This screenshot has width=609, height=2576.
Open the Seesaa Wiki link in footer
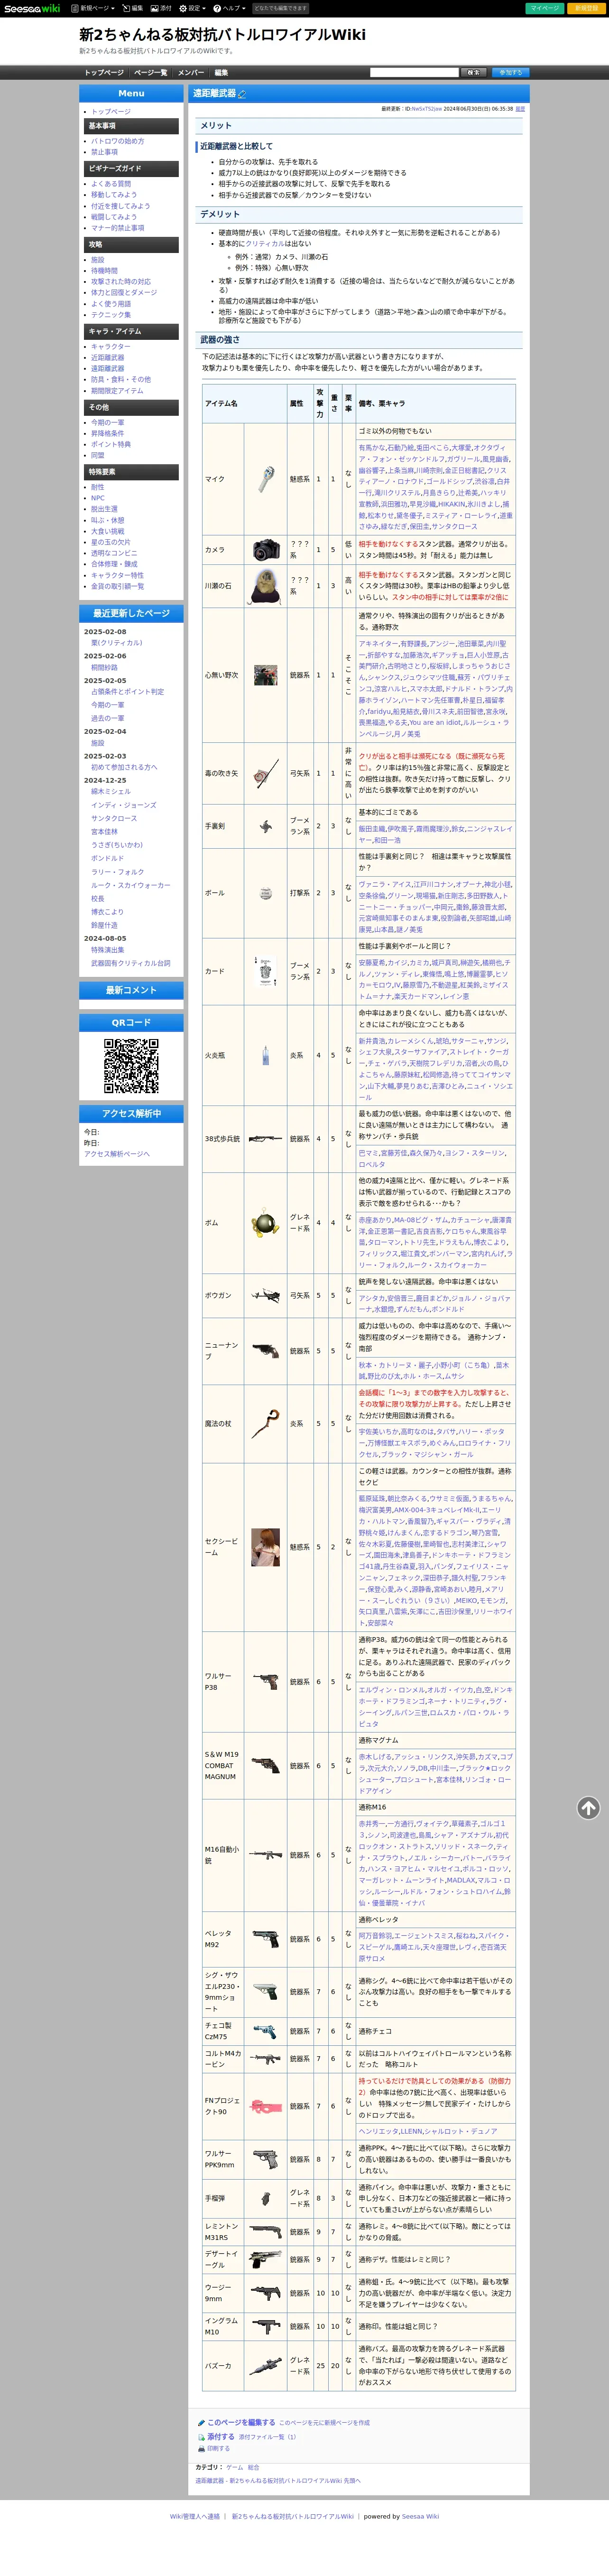point(420,2516)
